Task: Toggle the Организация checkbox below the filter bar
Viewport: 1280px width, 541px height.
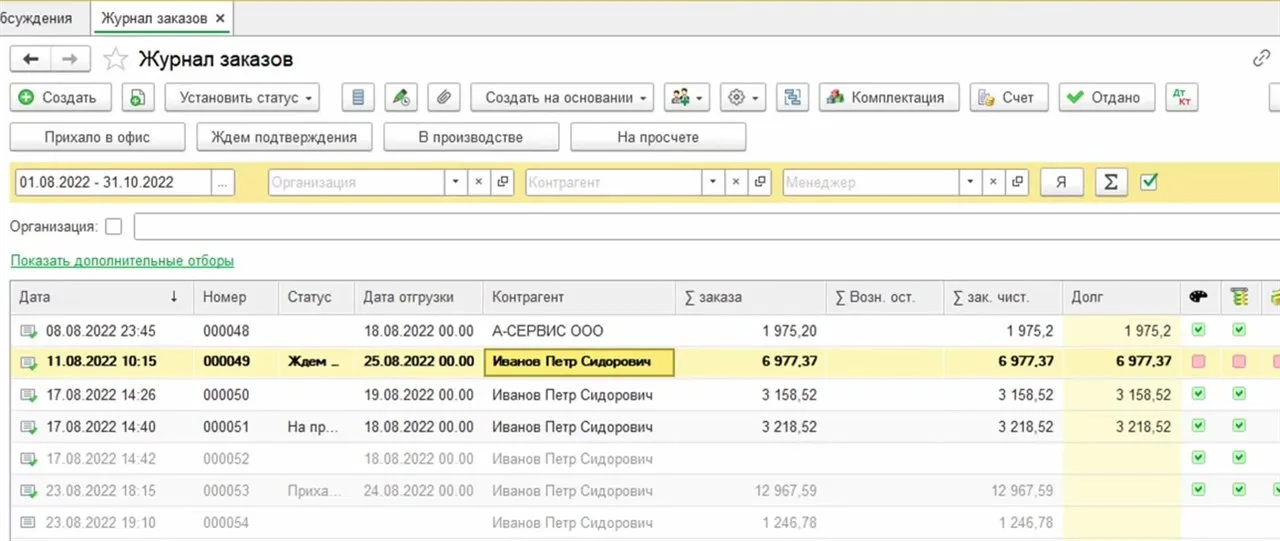Action: [113, 227]
